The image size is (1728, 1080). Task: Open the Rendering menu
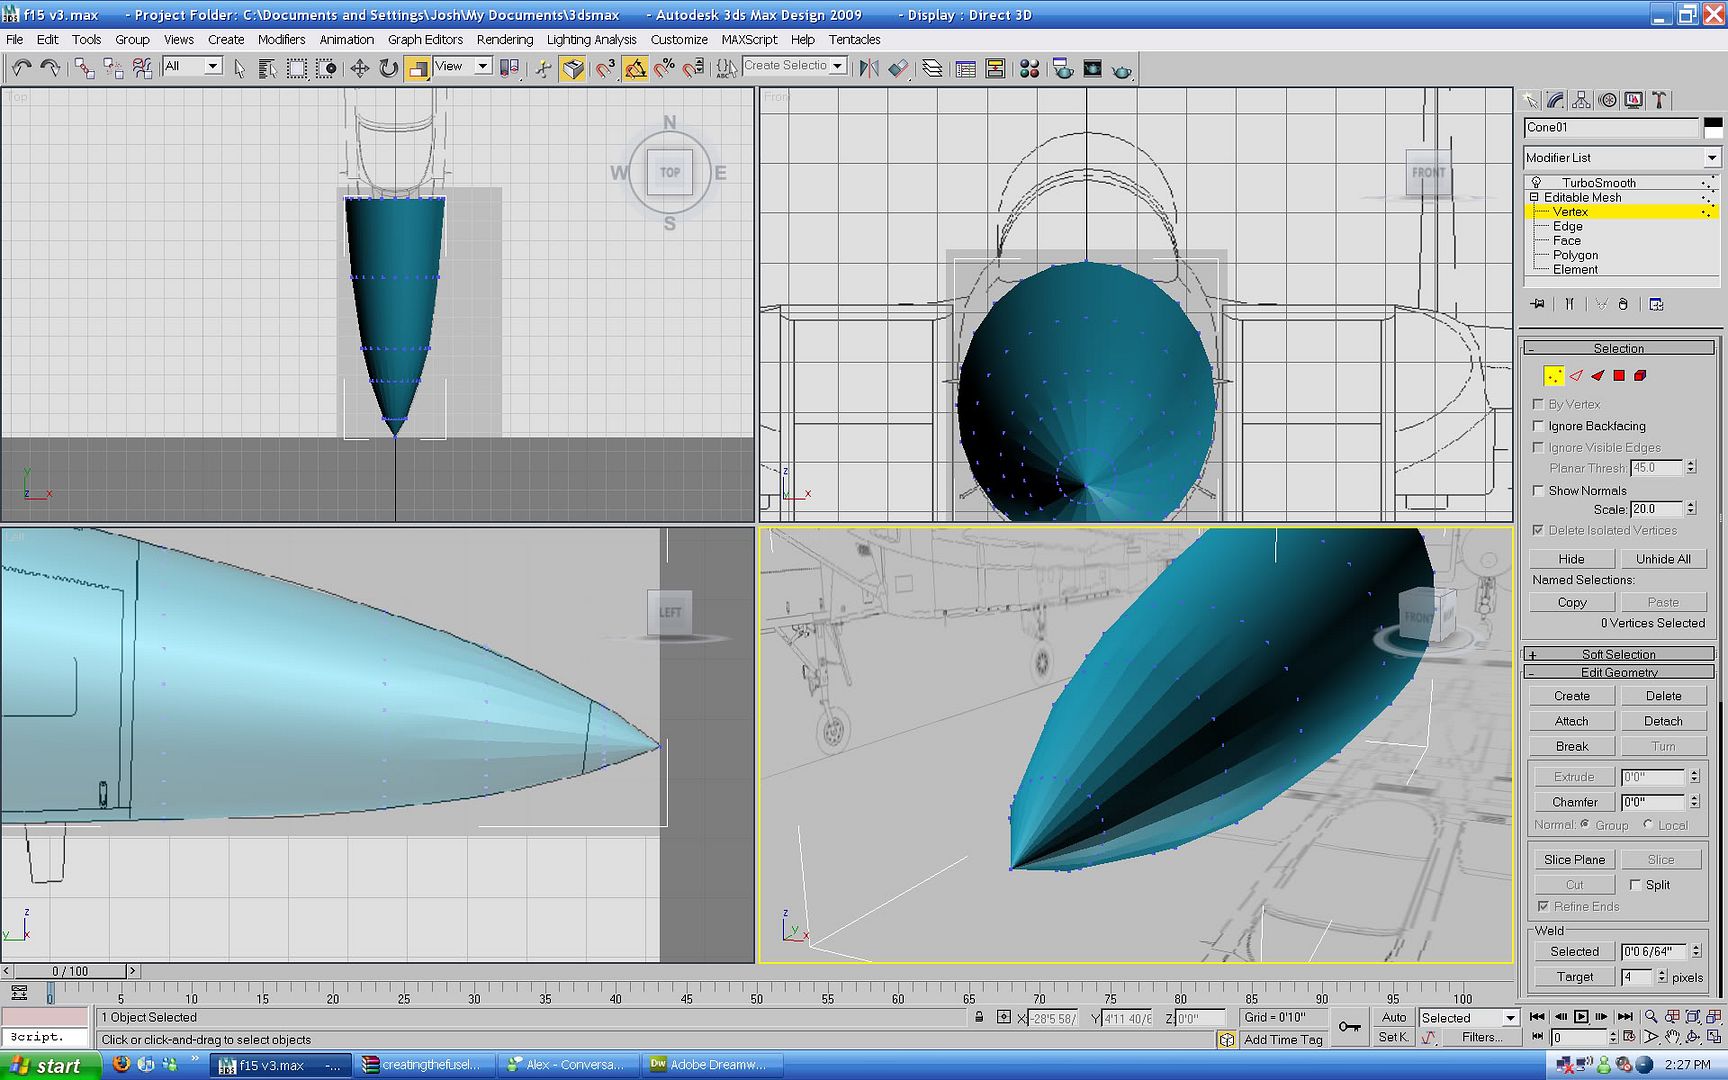(504, 40)
